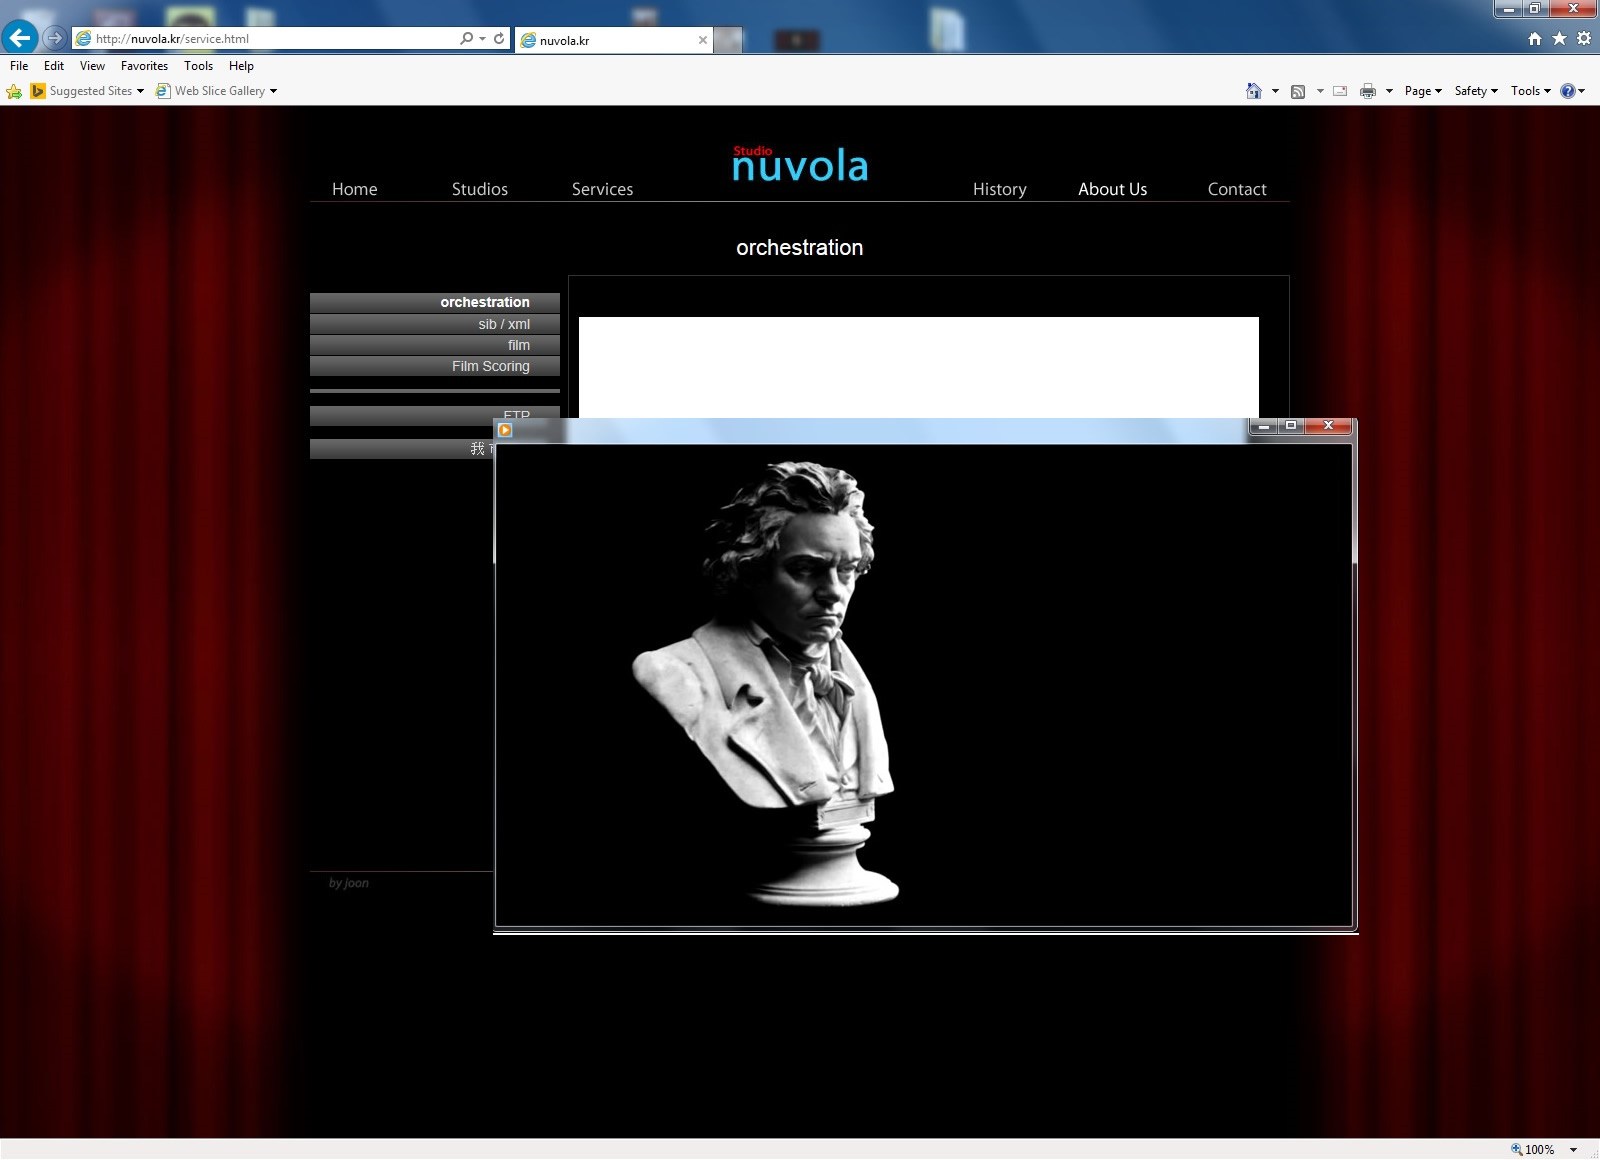Select film in the side menu

click(x=435, y=345)
